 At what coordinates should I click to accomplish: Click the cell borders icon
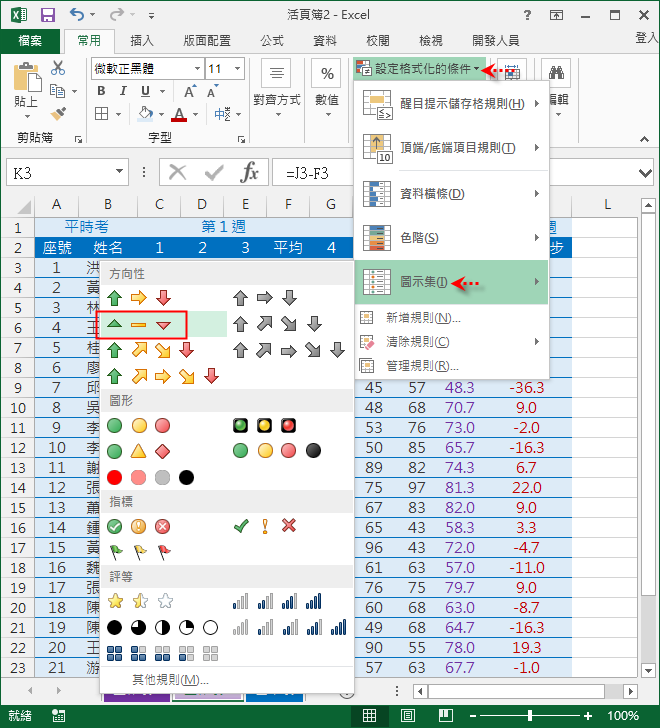coord(102,114)
